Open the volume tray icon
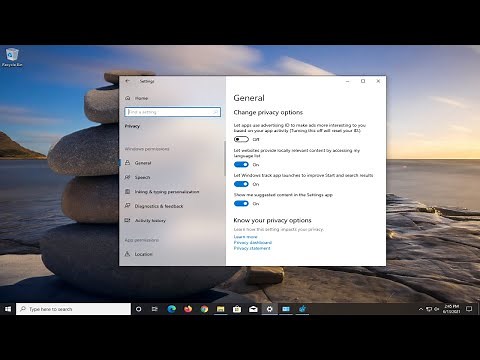The height and width of the screenshot is (360, 480). (437, 309)
